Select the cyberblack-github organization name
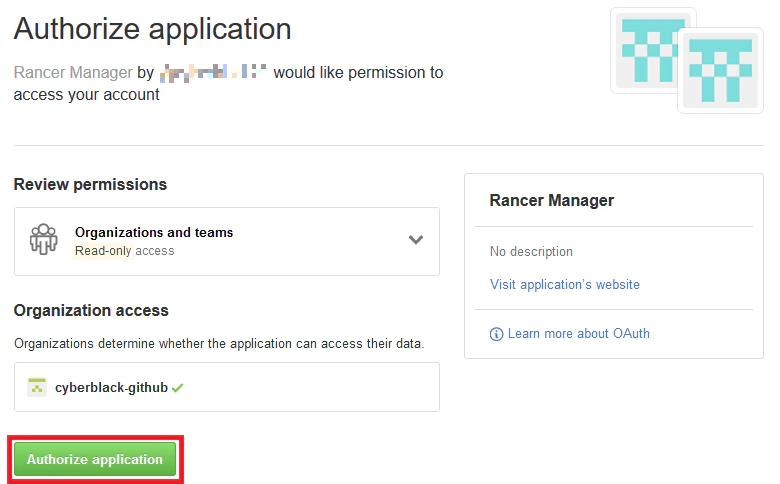 click(x=111, y=387)
